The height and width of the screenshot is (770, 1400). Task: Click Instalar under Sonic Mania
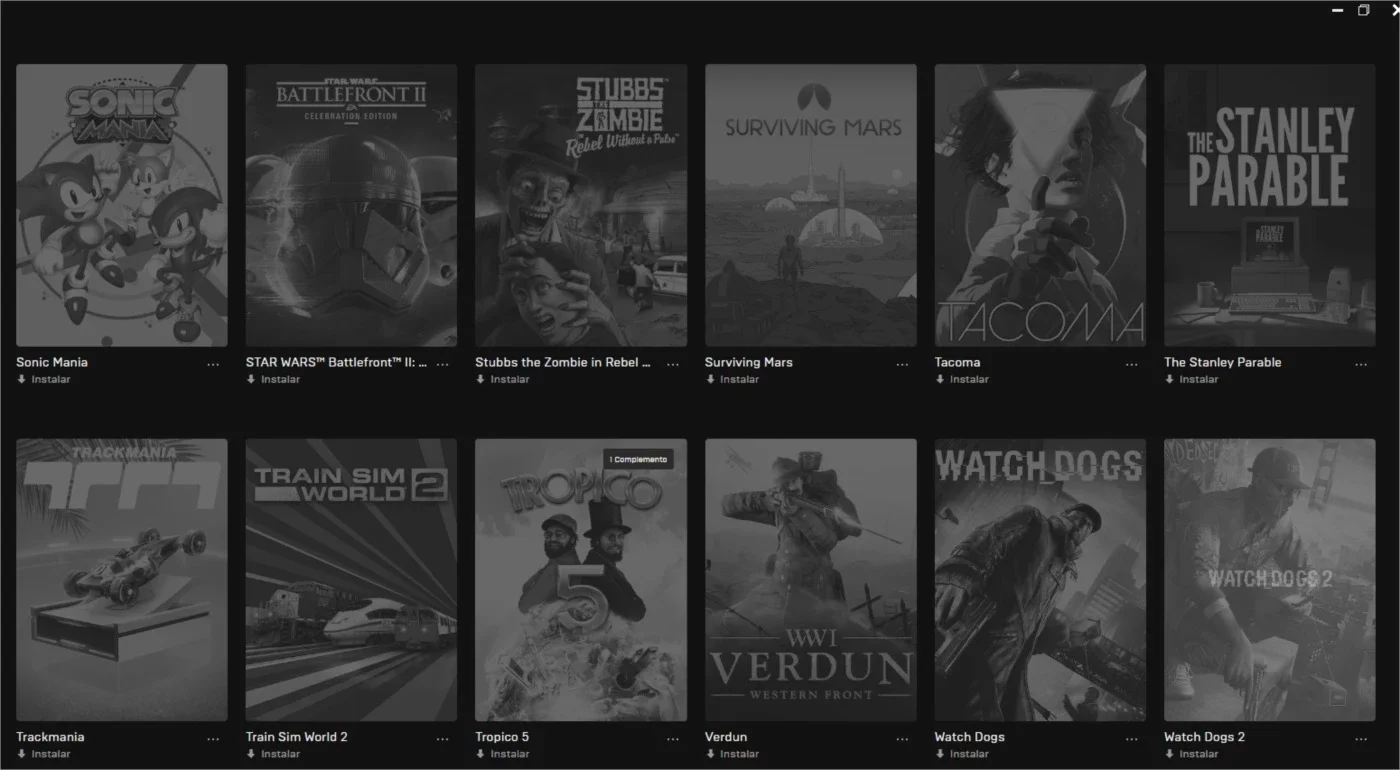pyautogui.click(x=44, y=380)
